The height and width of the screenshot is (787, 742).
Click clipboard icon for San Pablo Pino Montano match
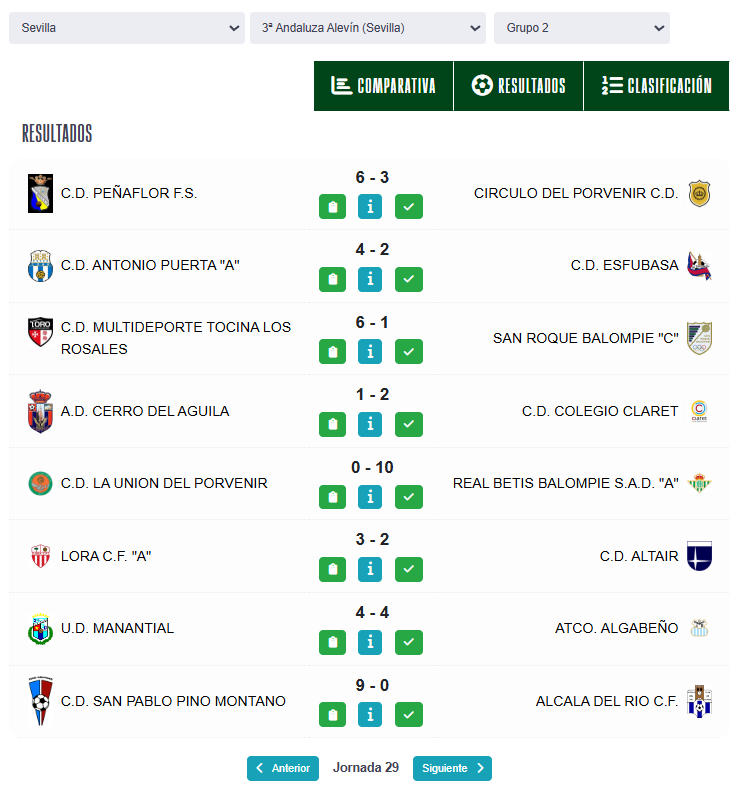[x=332, y=714]
